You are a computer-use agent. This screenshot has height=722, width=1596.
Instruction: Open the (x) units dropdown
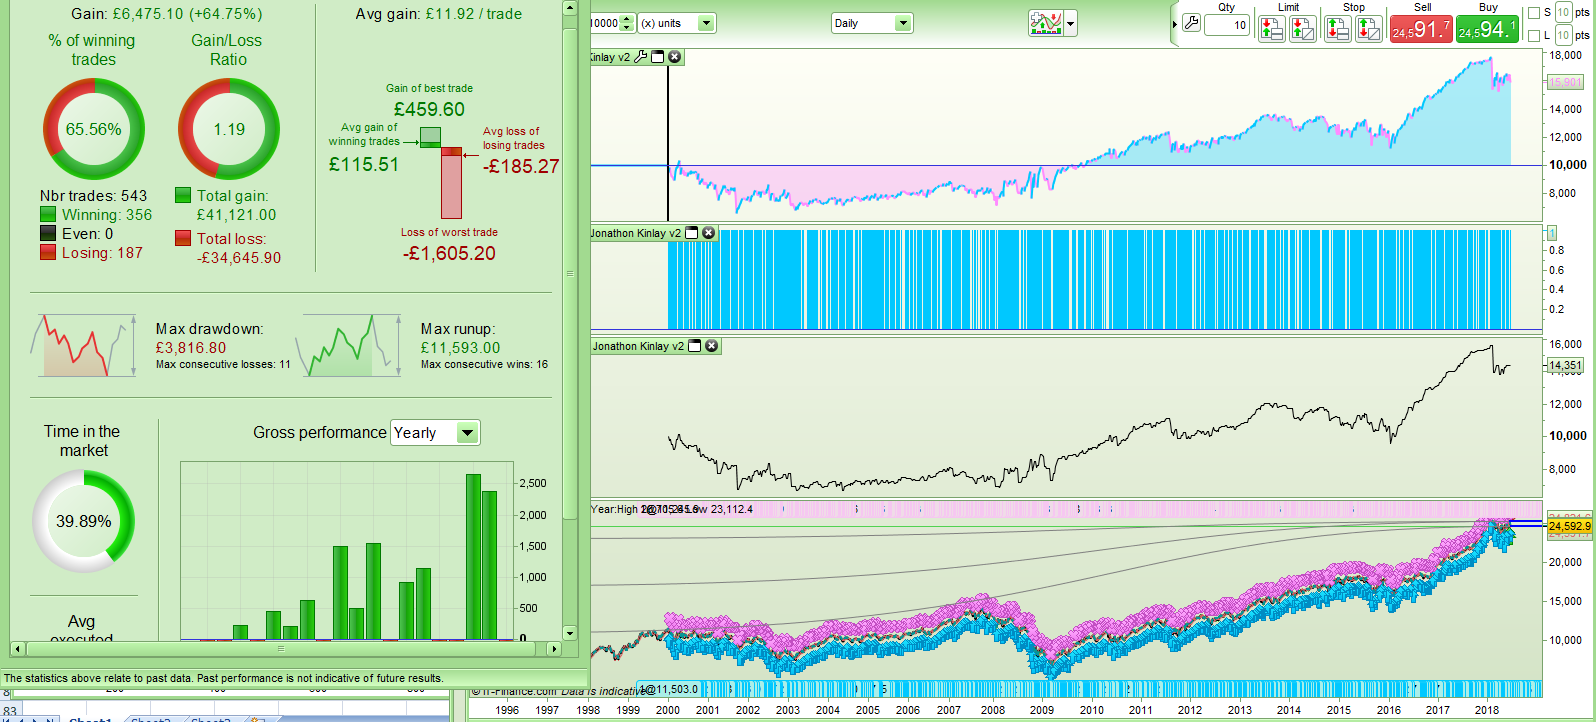pyautogui.click(x=677, y=23)
